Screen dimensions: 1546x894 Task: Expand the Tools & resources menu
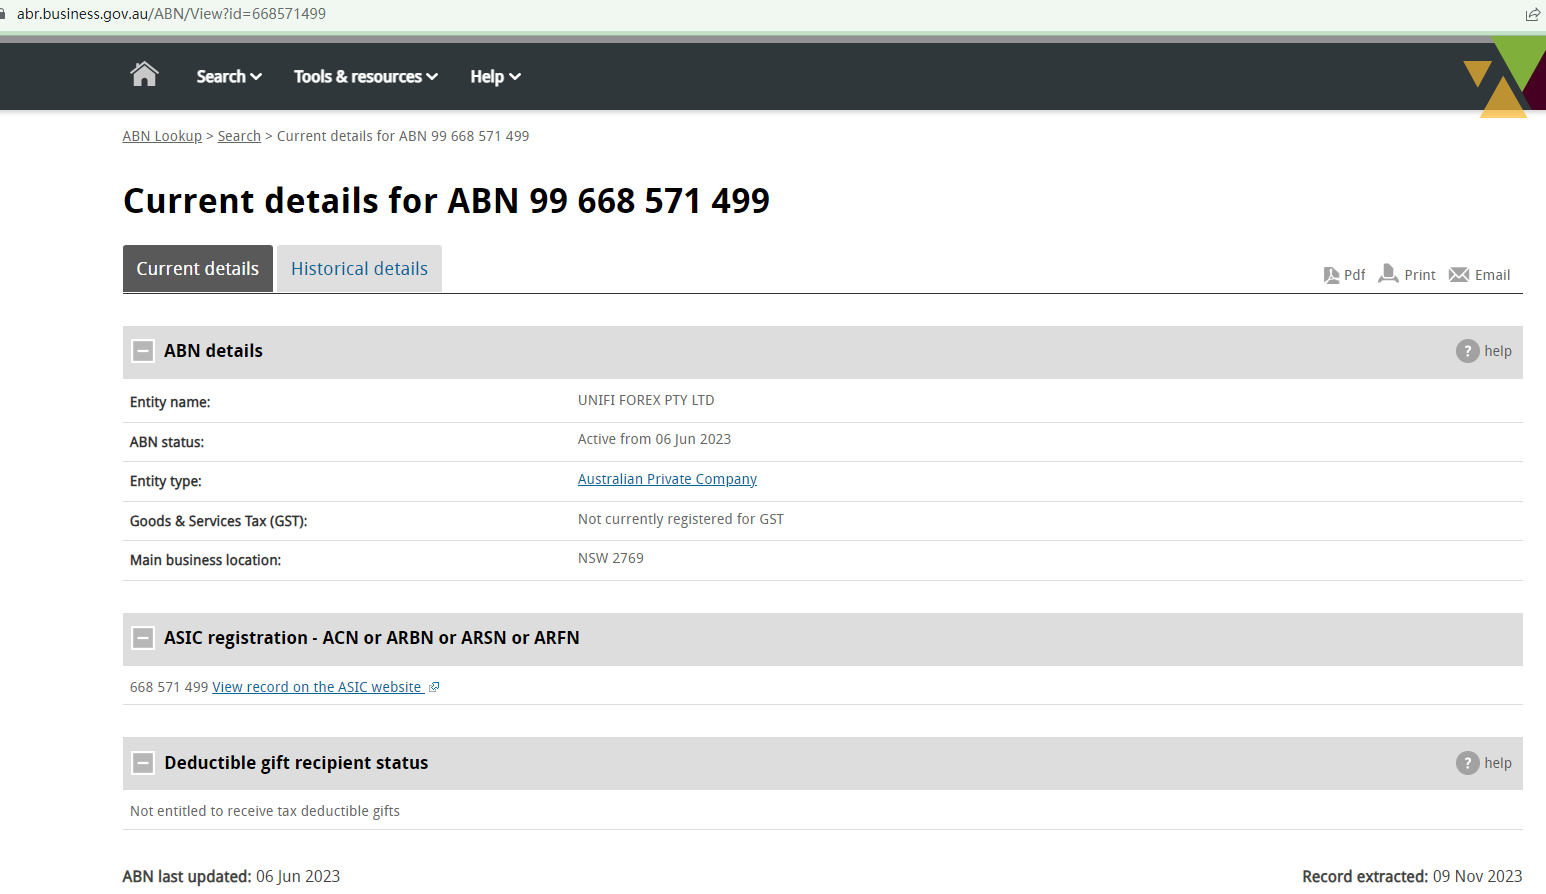(x=365, y=77)
